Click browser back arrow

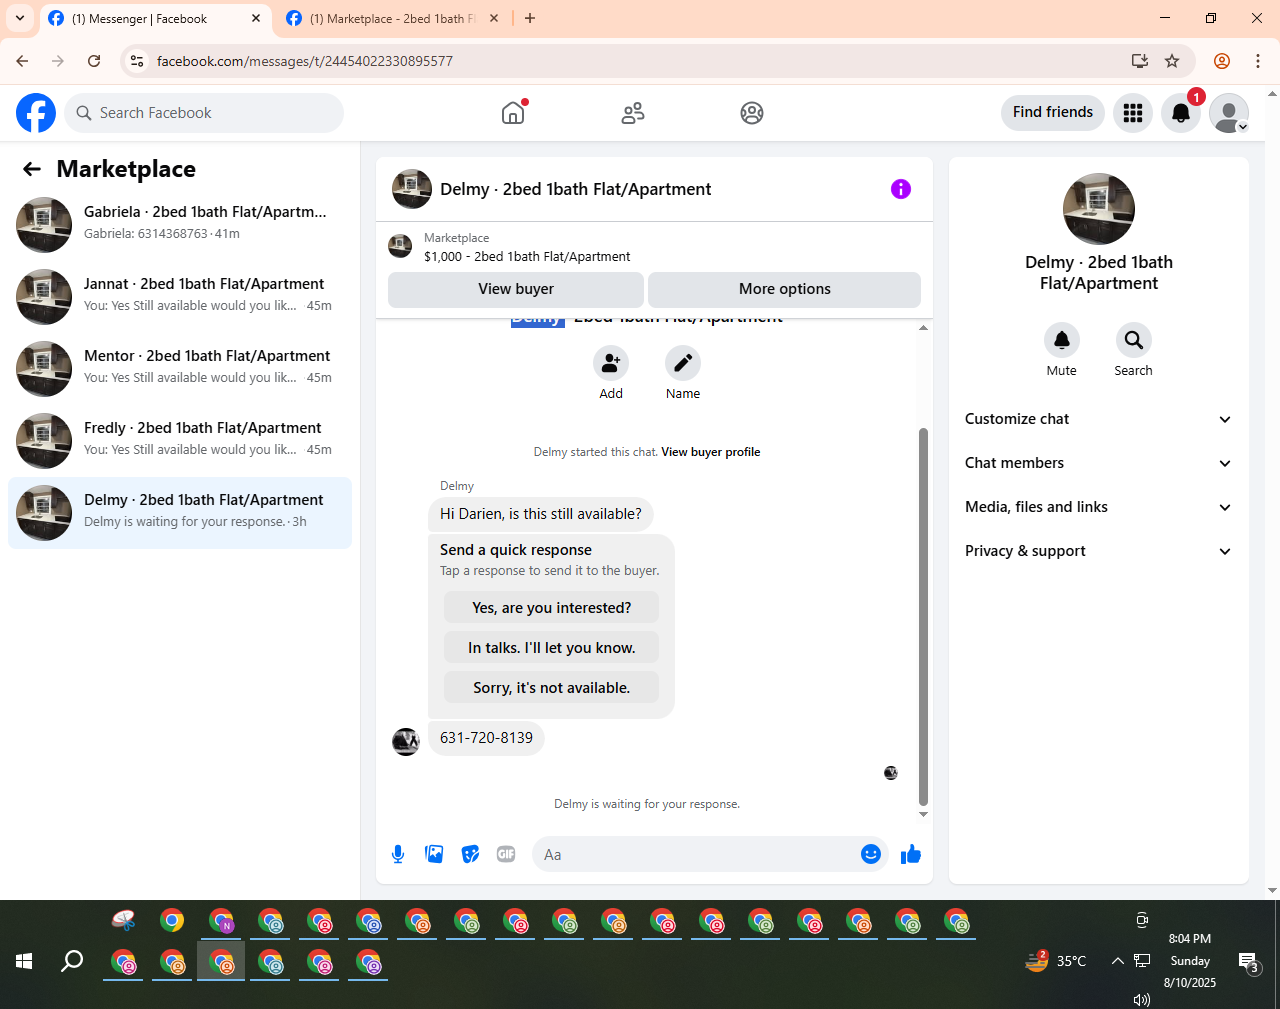pos(22,61)
